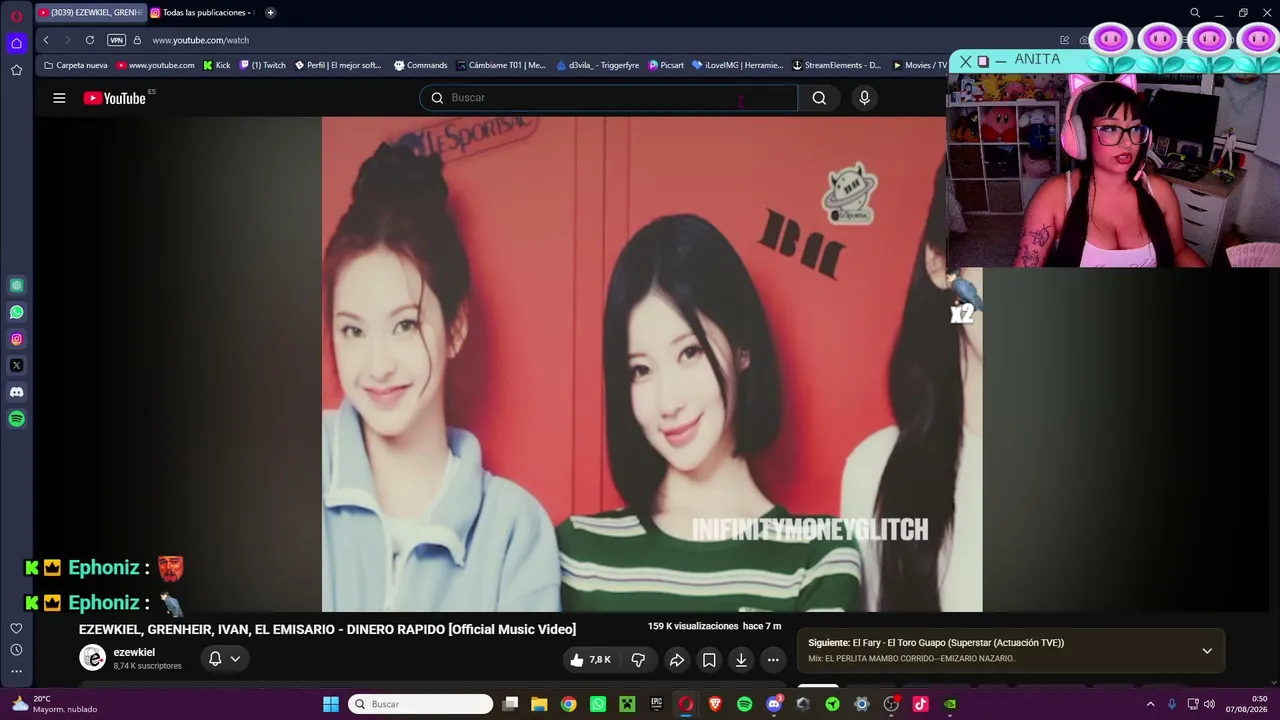This screenshot has height=720, width=1280.
Task: Reload the page with the refresh icon
Action: click(x=90, y=40)
